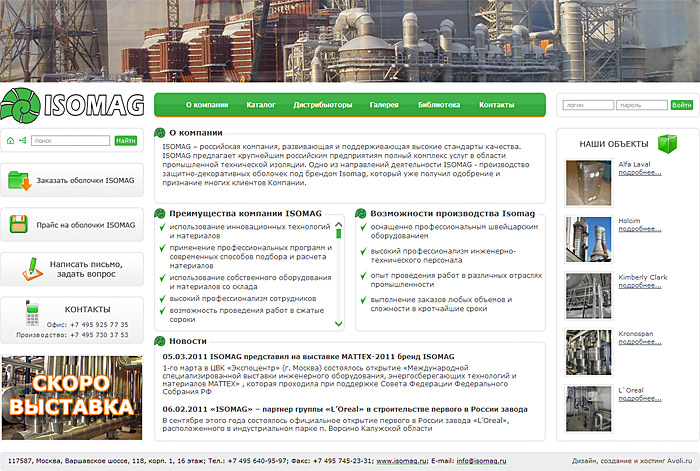Click the pencil write-letter icon
Image resolution: width=700 pixels, height=471 pixels.
coord(32,269)
